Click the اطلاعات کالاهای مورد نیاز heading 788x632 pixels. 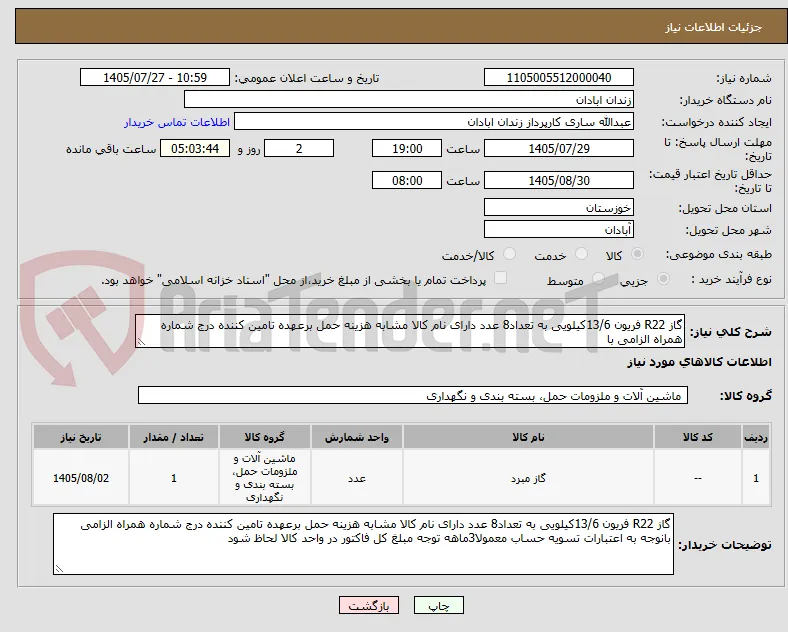click(699, 362)
